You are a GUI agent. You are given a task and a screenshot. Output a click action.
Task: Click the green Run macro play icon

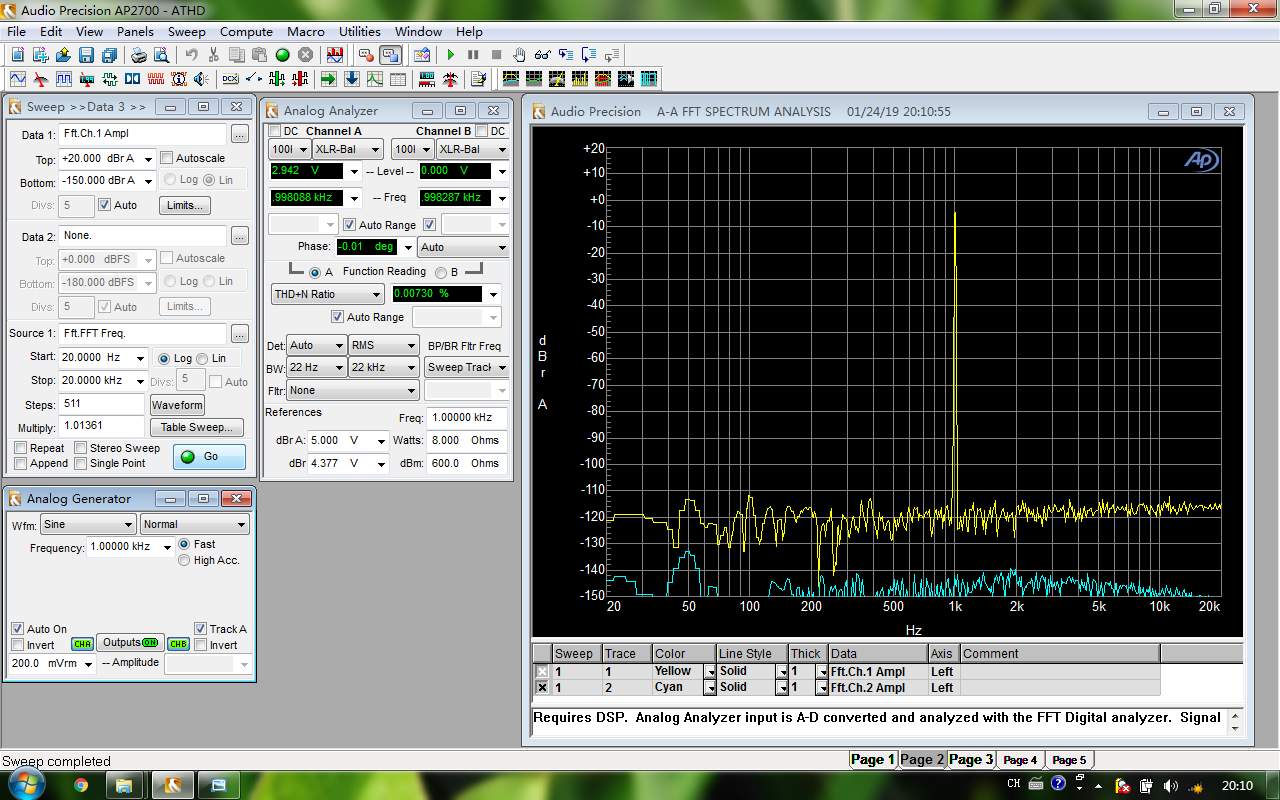450,55
